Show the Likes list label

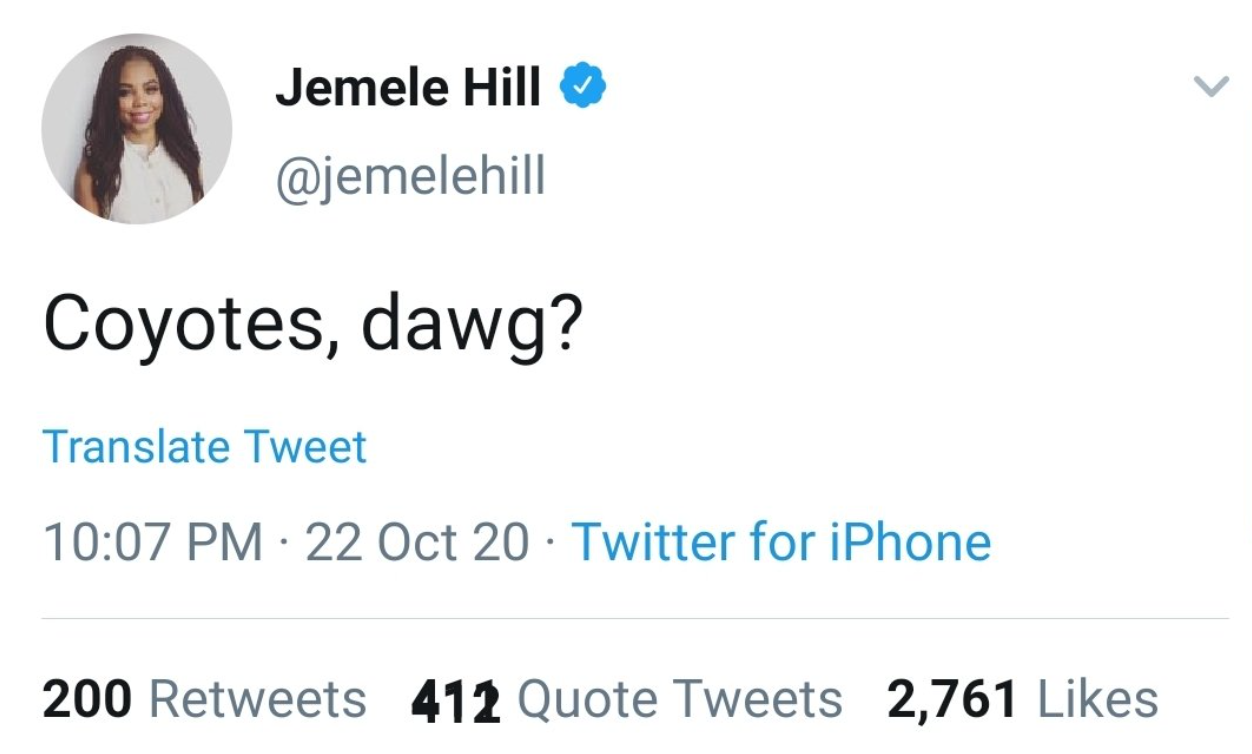click(1098, 699)
